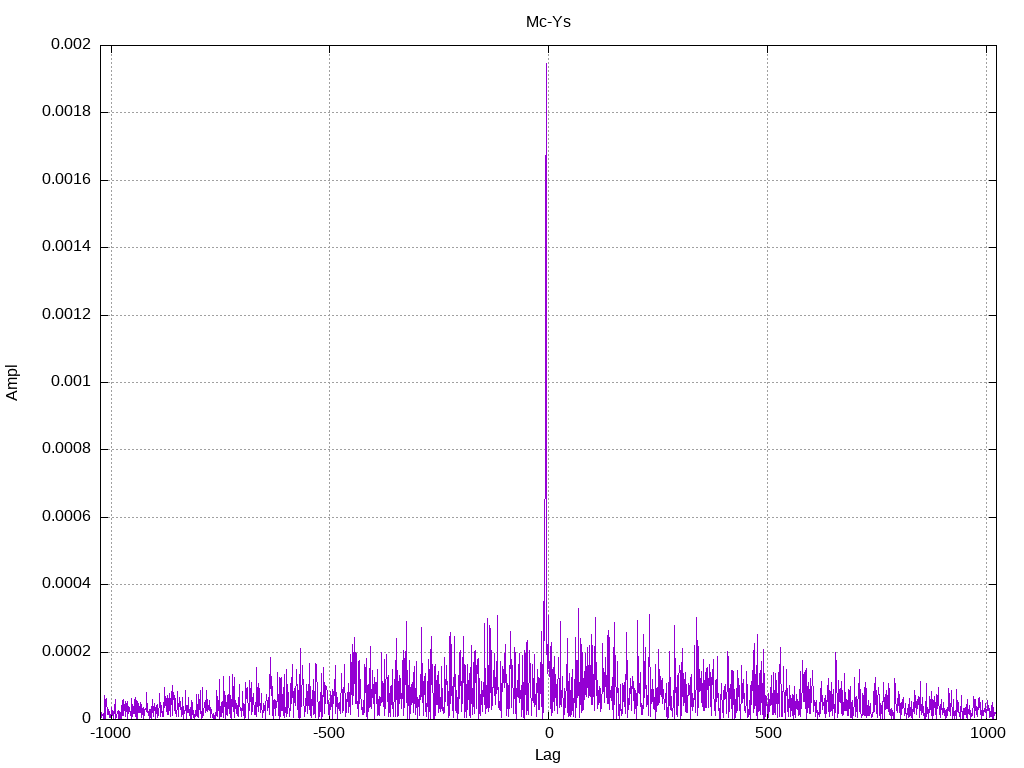The image size is (1024, 768).
Task: Click the top of the central peak
Action: click(x=547, y=64)
